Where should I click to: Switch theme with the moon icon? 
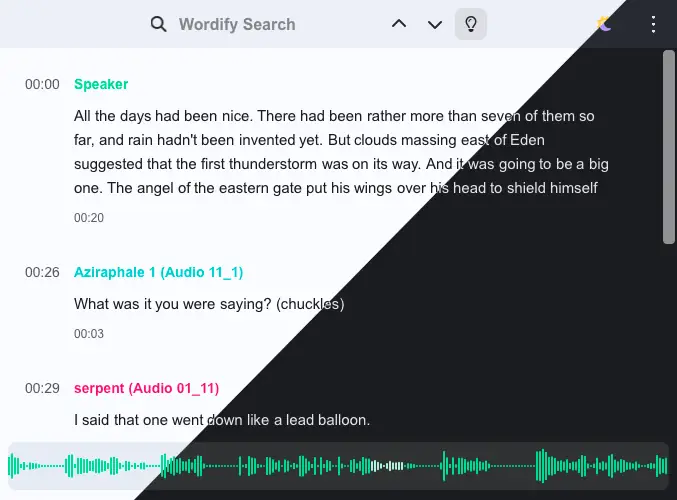click(x=604, y=24)
